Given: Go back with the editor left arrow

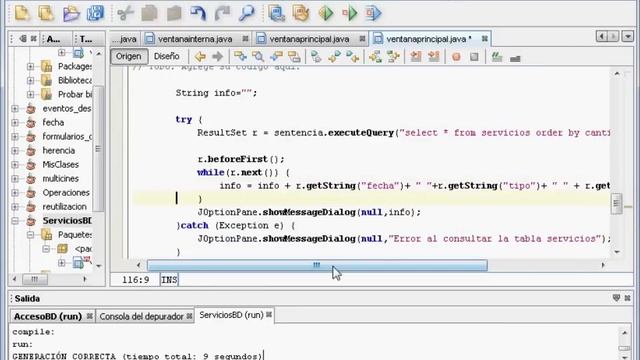Looking at the screenshot, I should pos(200,57).
